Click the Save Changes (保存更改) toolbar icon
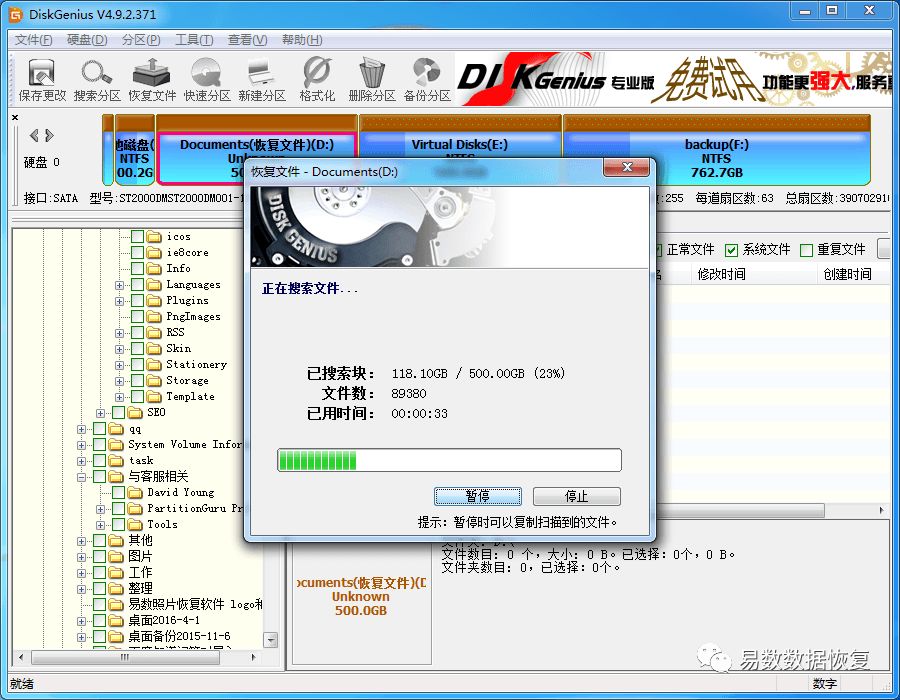The width and height of the screenshot is (900, 700). (x=42, y=80)
